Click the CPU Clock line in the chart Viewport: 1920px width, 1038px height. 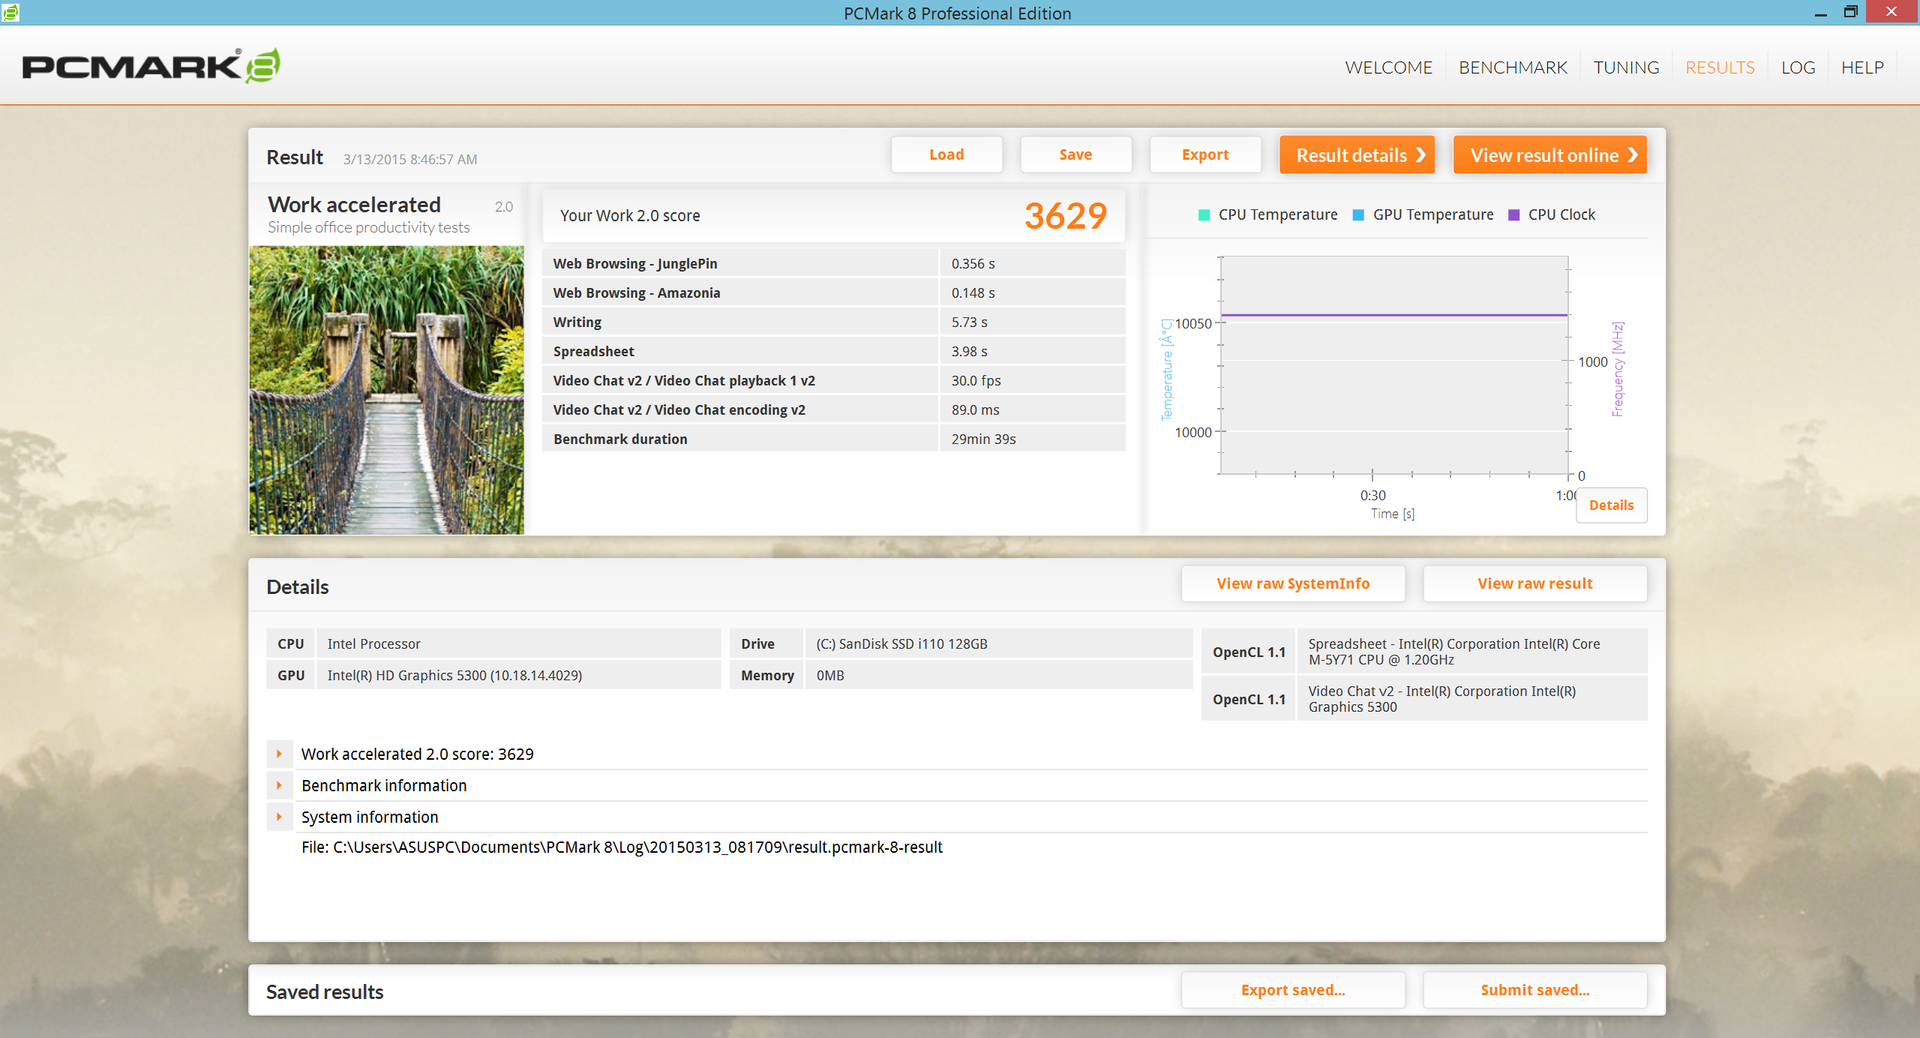pos(1394,315)
